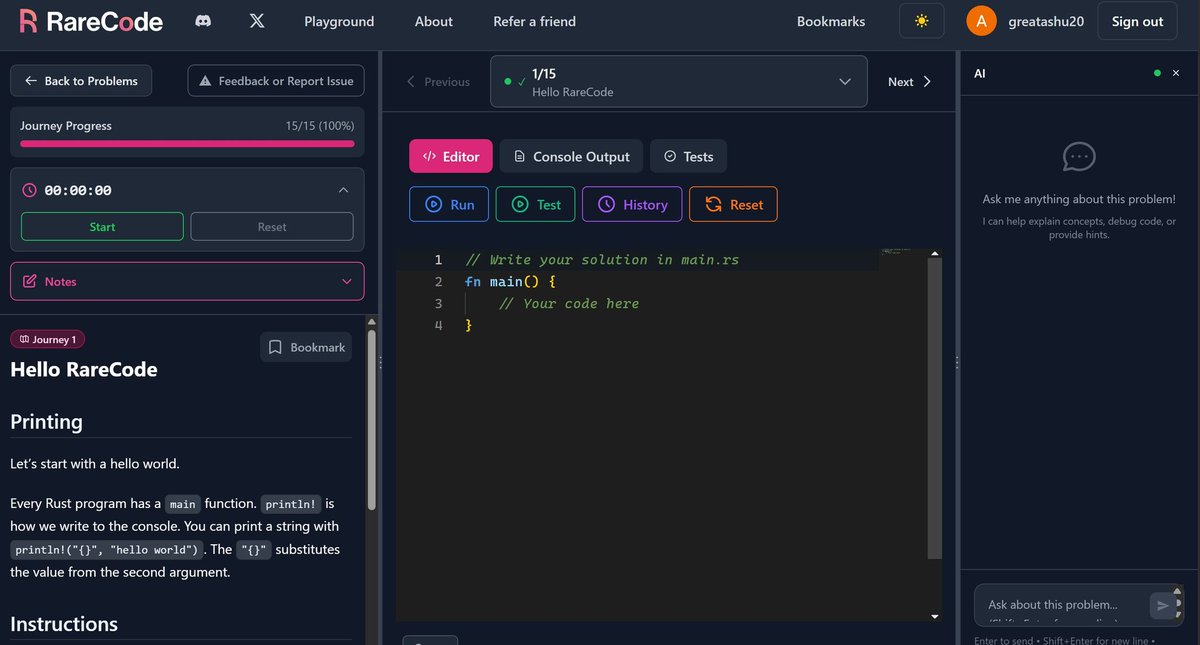Click the orange Reset code button
The height and width of the screenshot is (645, 1200).
(x=733, y=204)
